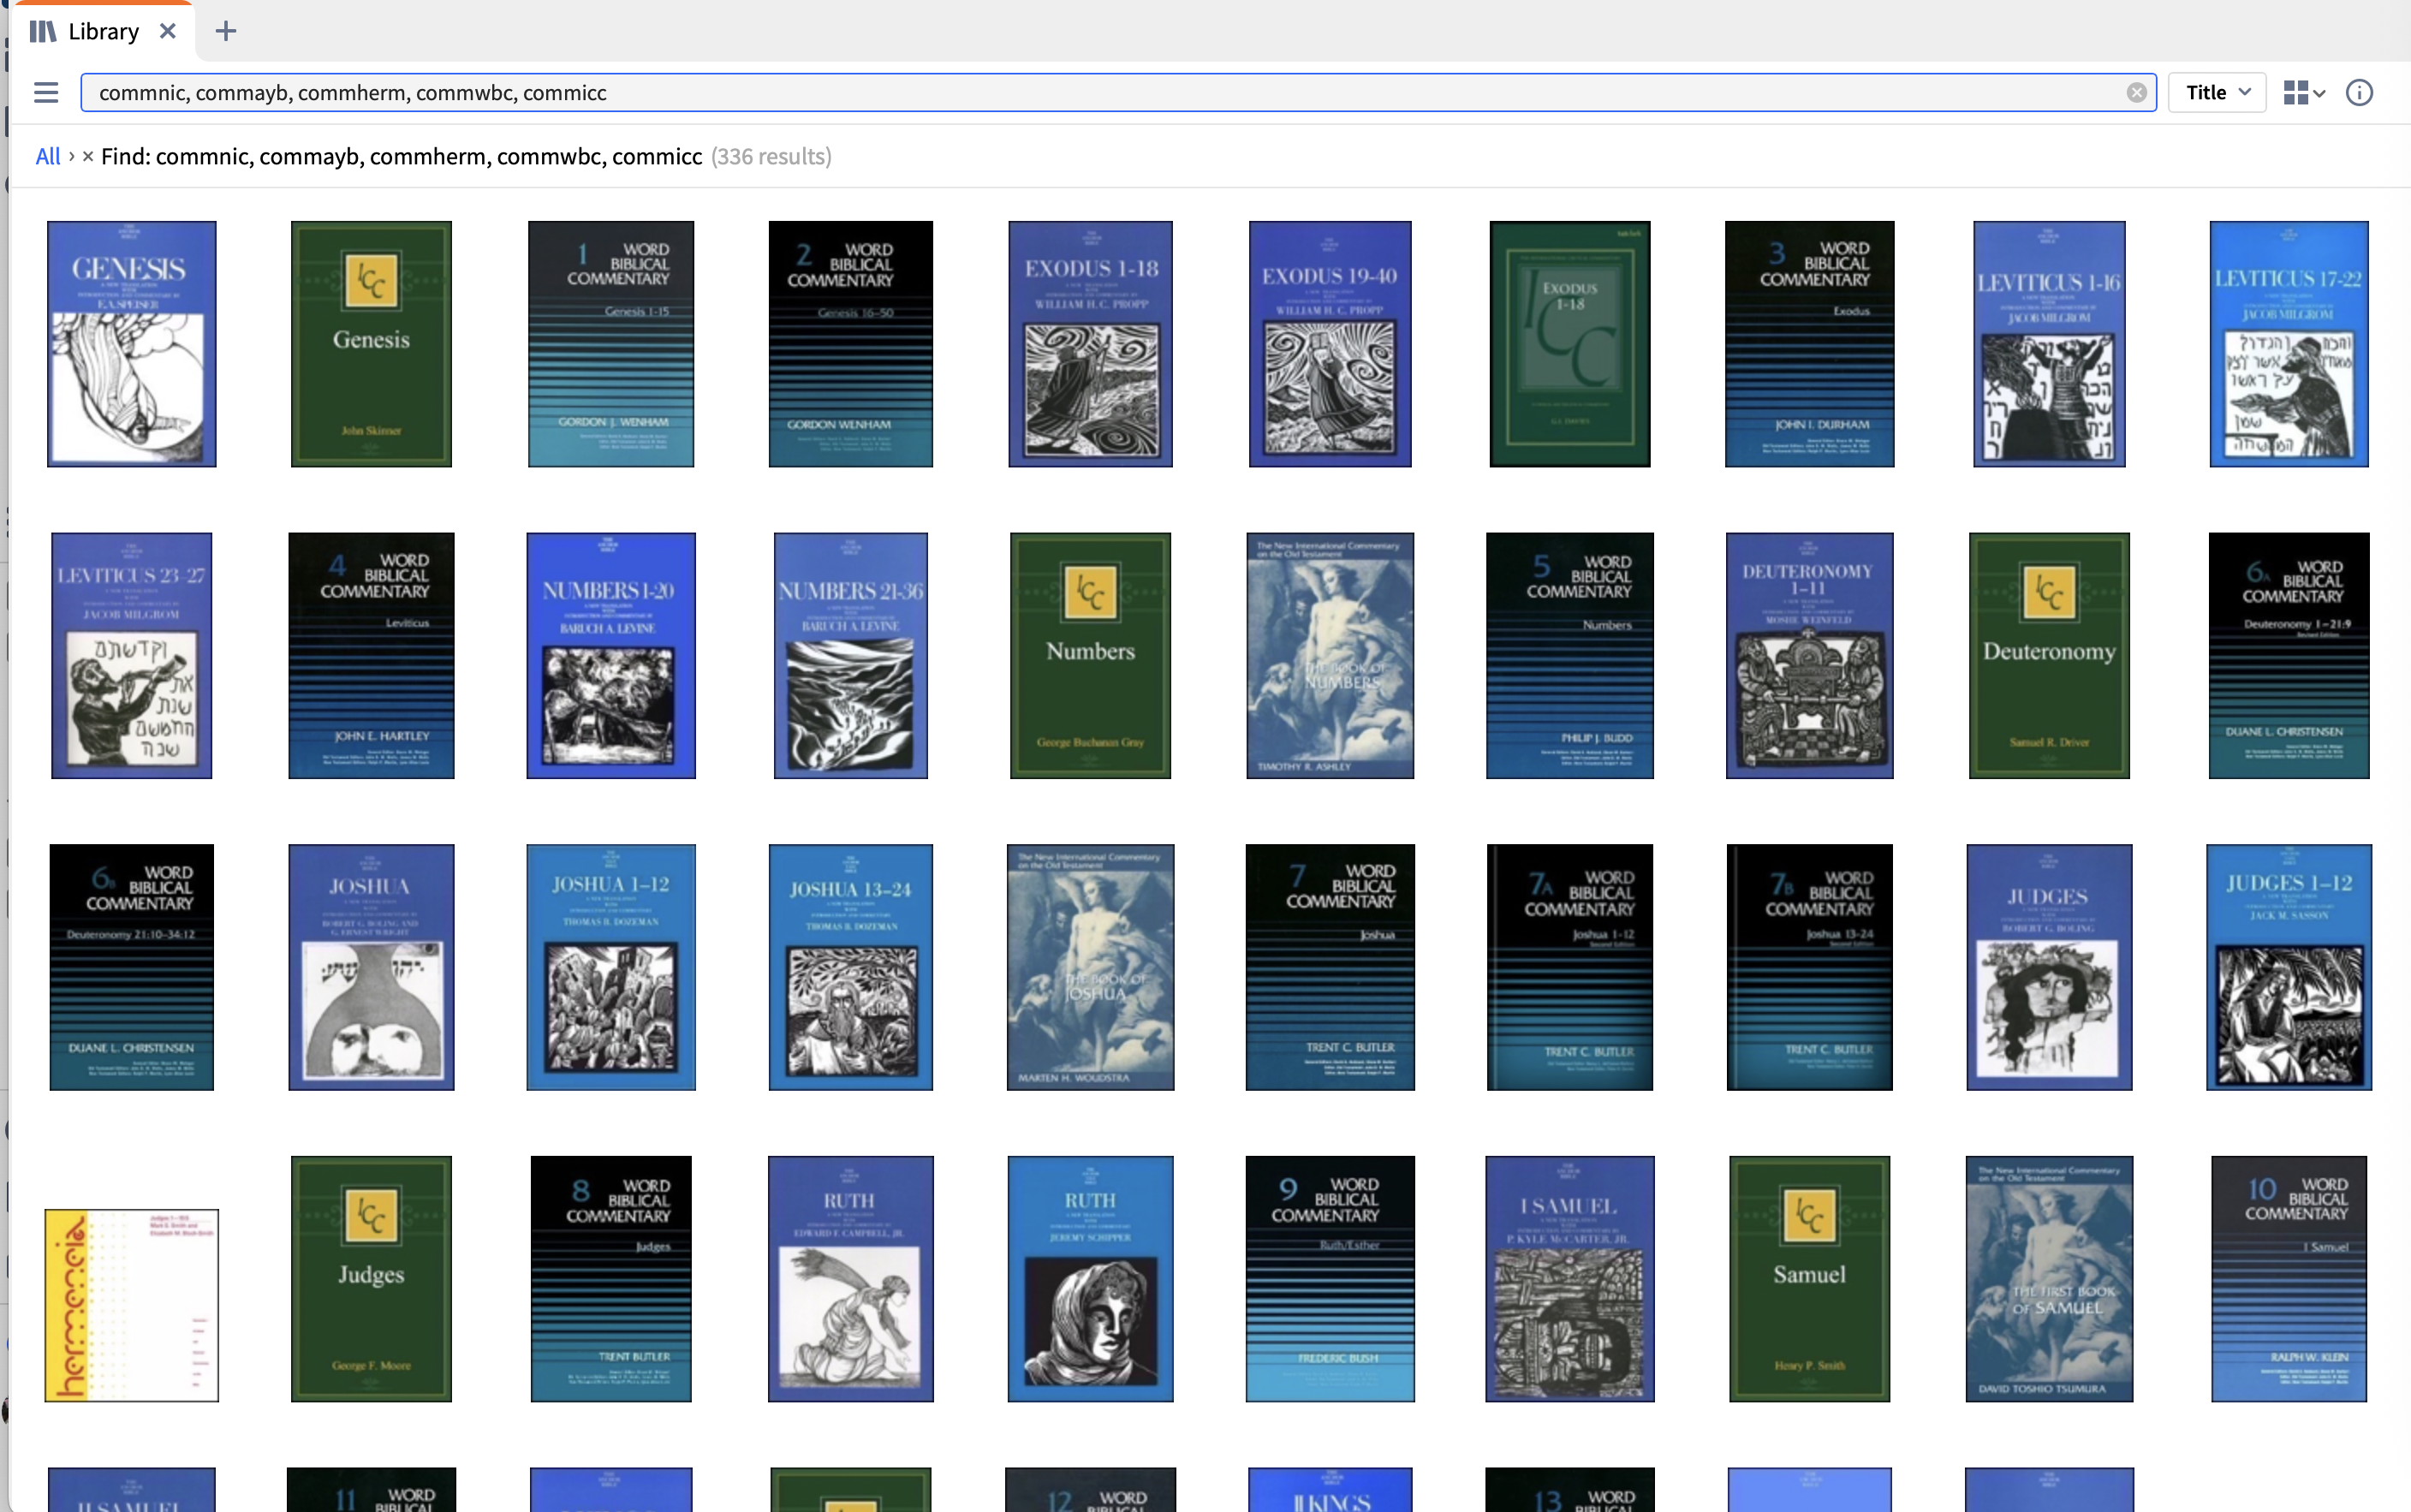Open Word Biblical Commentary volume 4 Leviticus
Screen dimensions: 2411x1512
click(371, 656)
